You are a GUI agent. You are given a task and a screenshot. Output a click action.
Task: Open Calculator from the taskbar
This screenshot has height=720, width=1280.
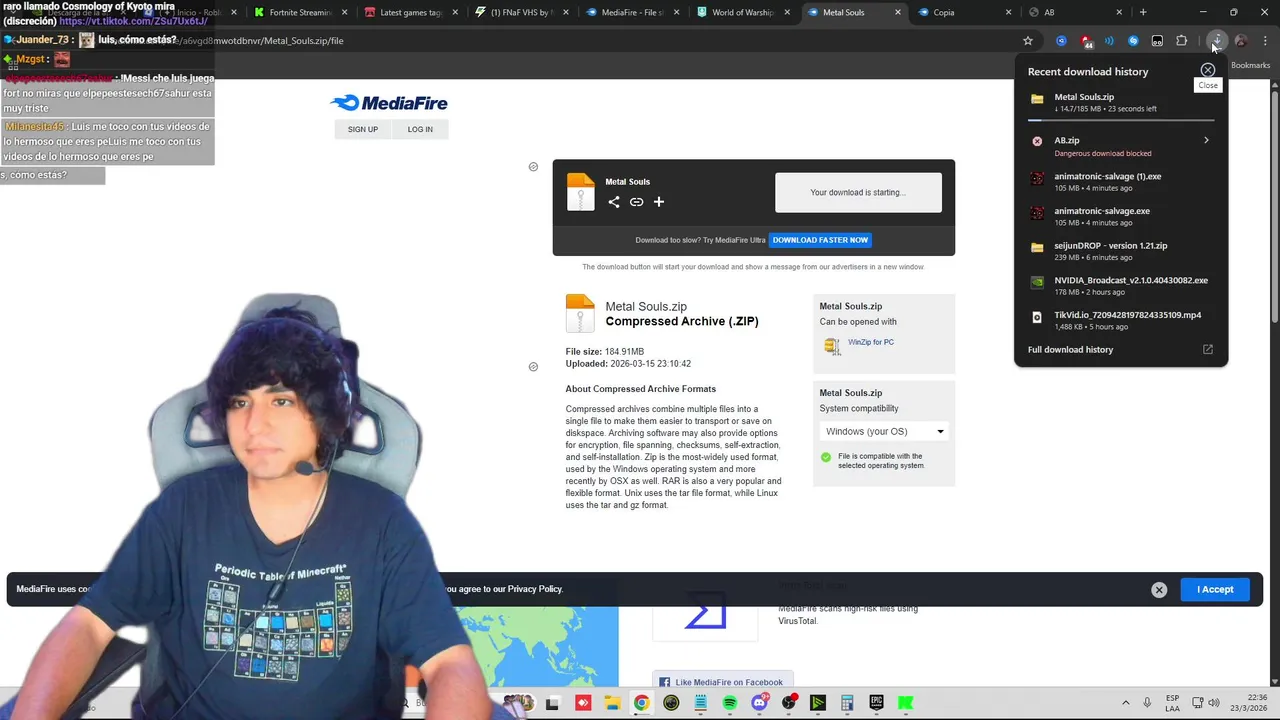[847, 703]
